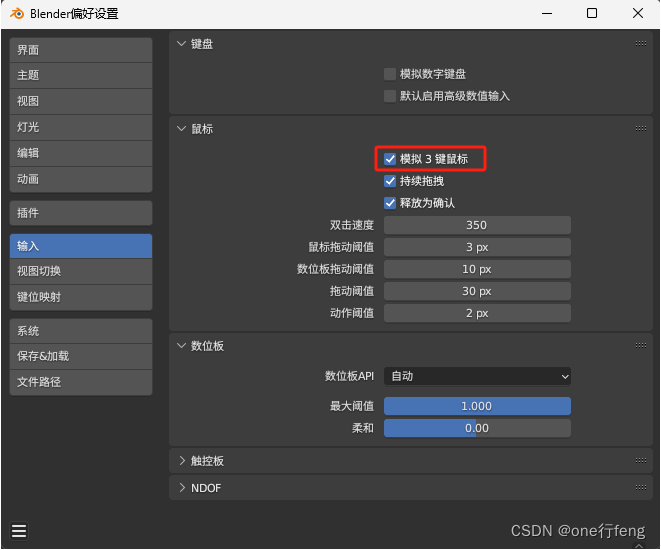Click the 柔和 slider at 0.00

click(x=477, y=428)
